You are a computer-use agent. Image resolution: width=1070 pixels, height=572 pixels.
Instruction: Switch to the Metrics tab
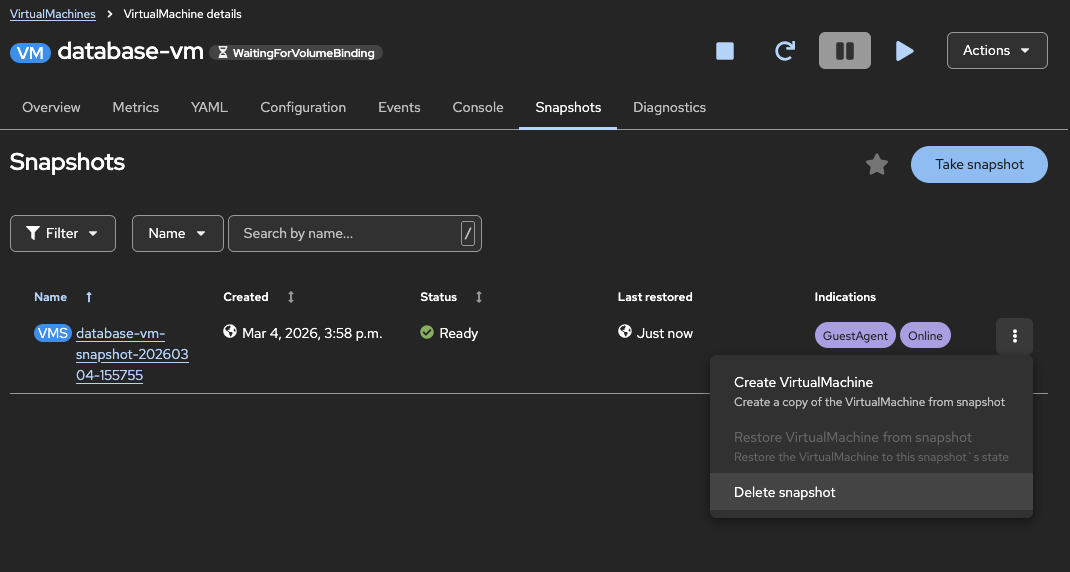[136, 107]
